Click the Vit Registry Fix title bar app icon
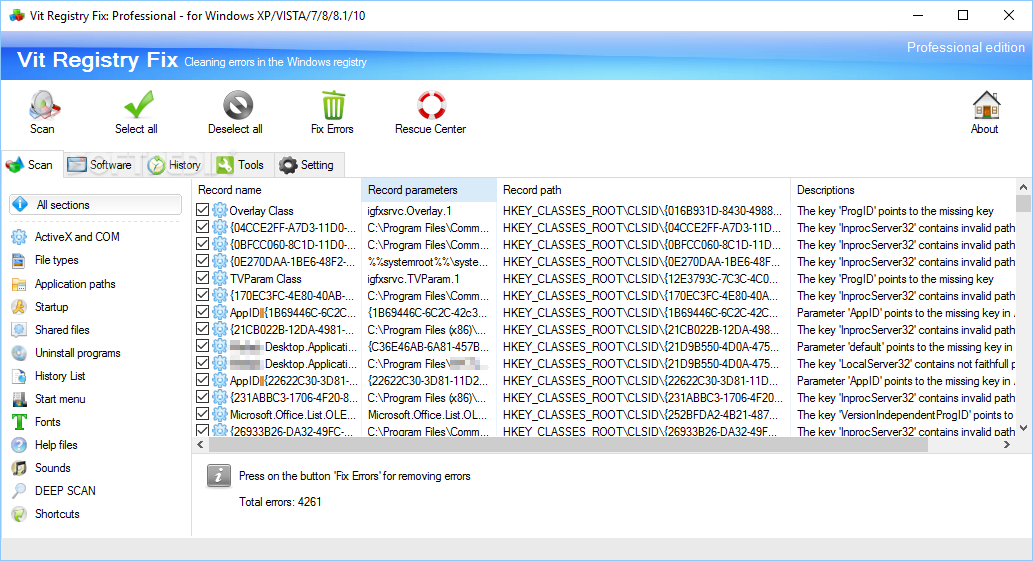1033x561 pixels. point(17,15)
